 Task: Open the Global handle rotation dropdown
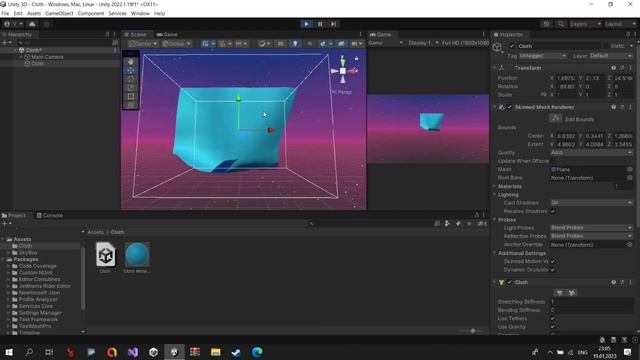pyautogui.click(x=176, y=44)
